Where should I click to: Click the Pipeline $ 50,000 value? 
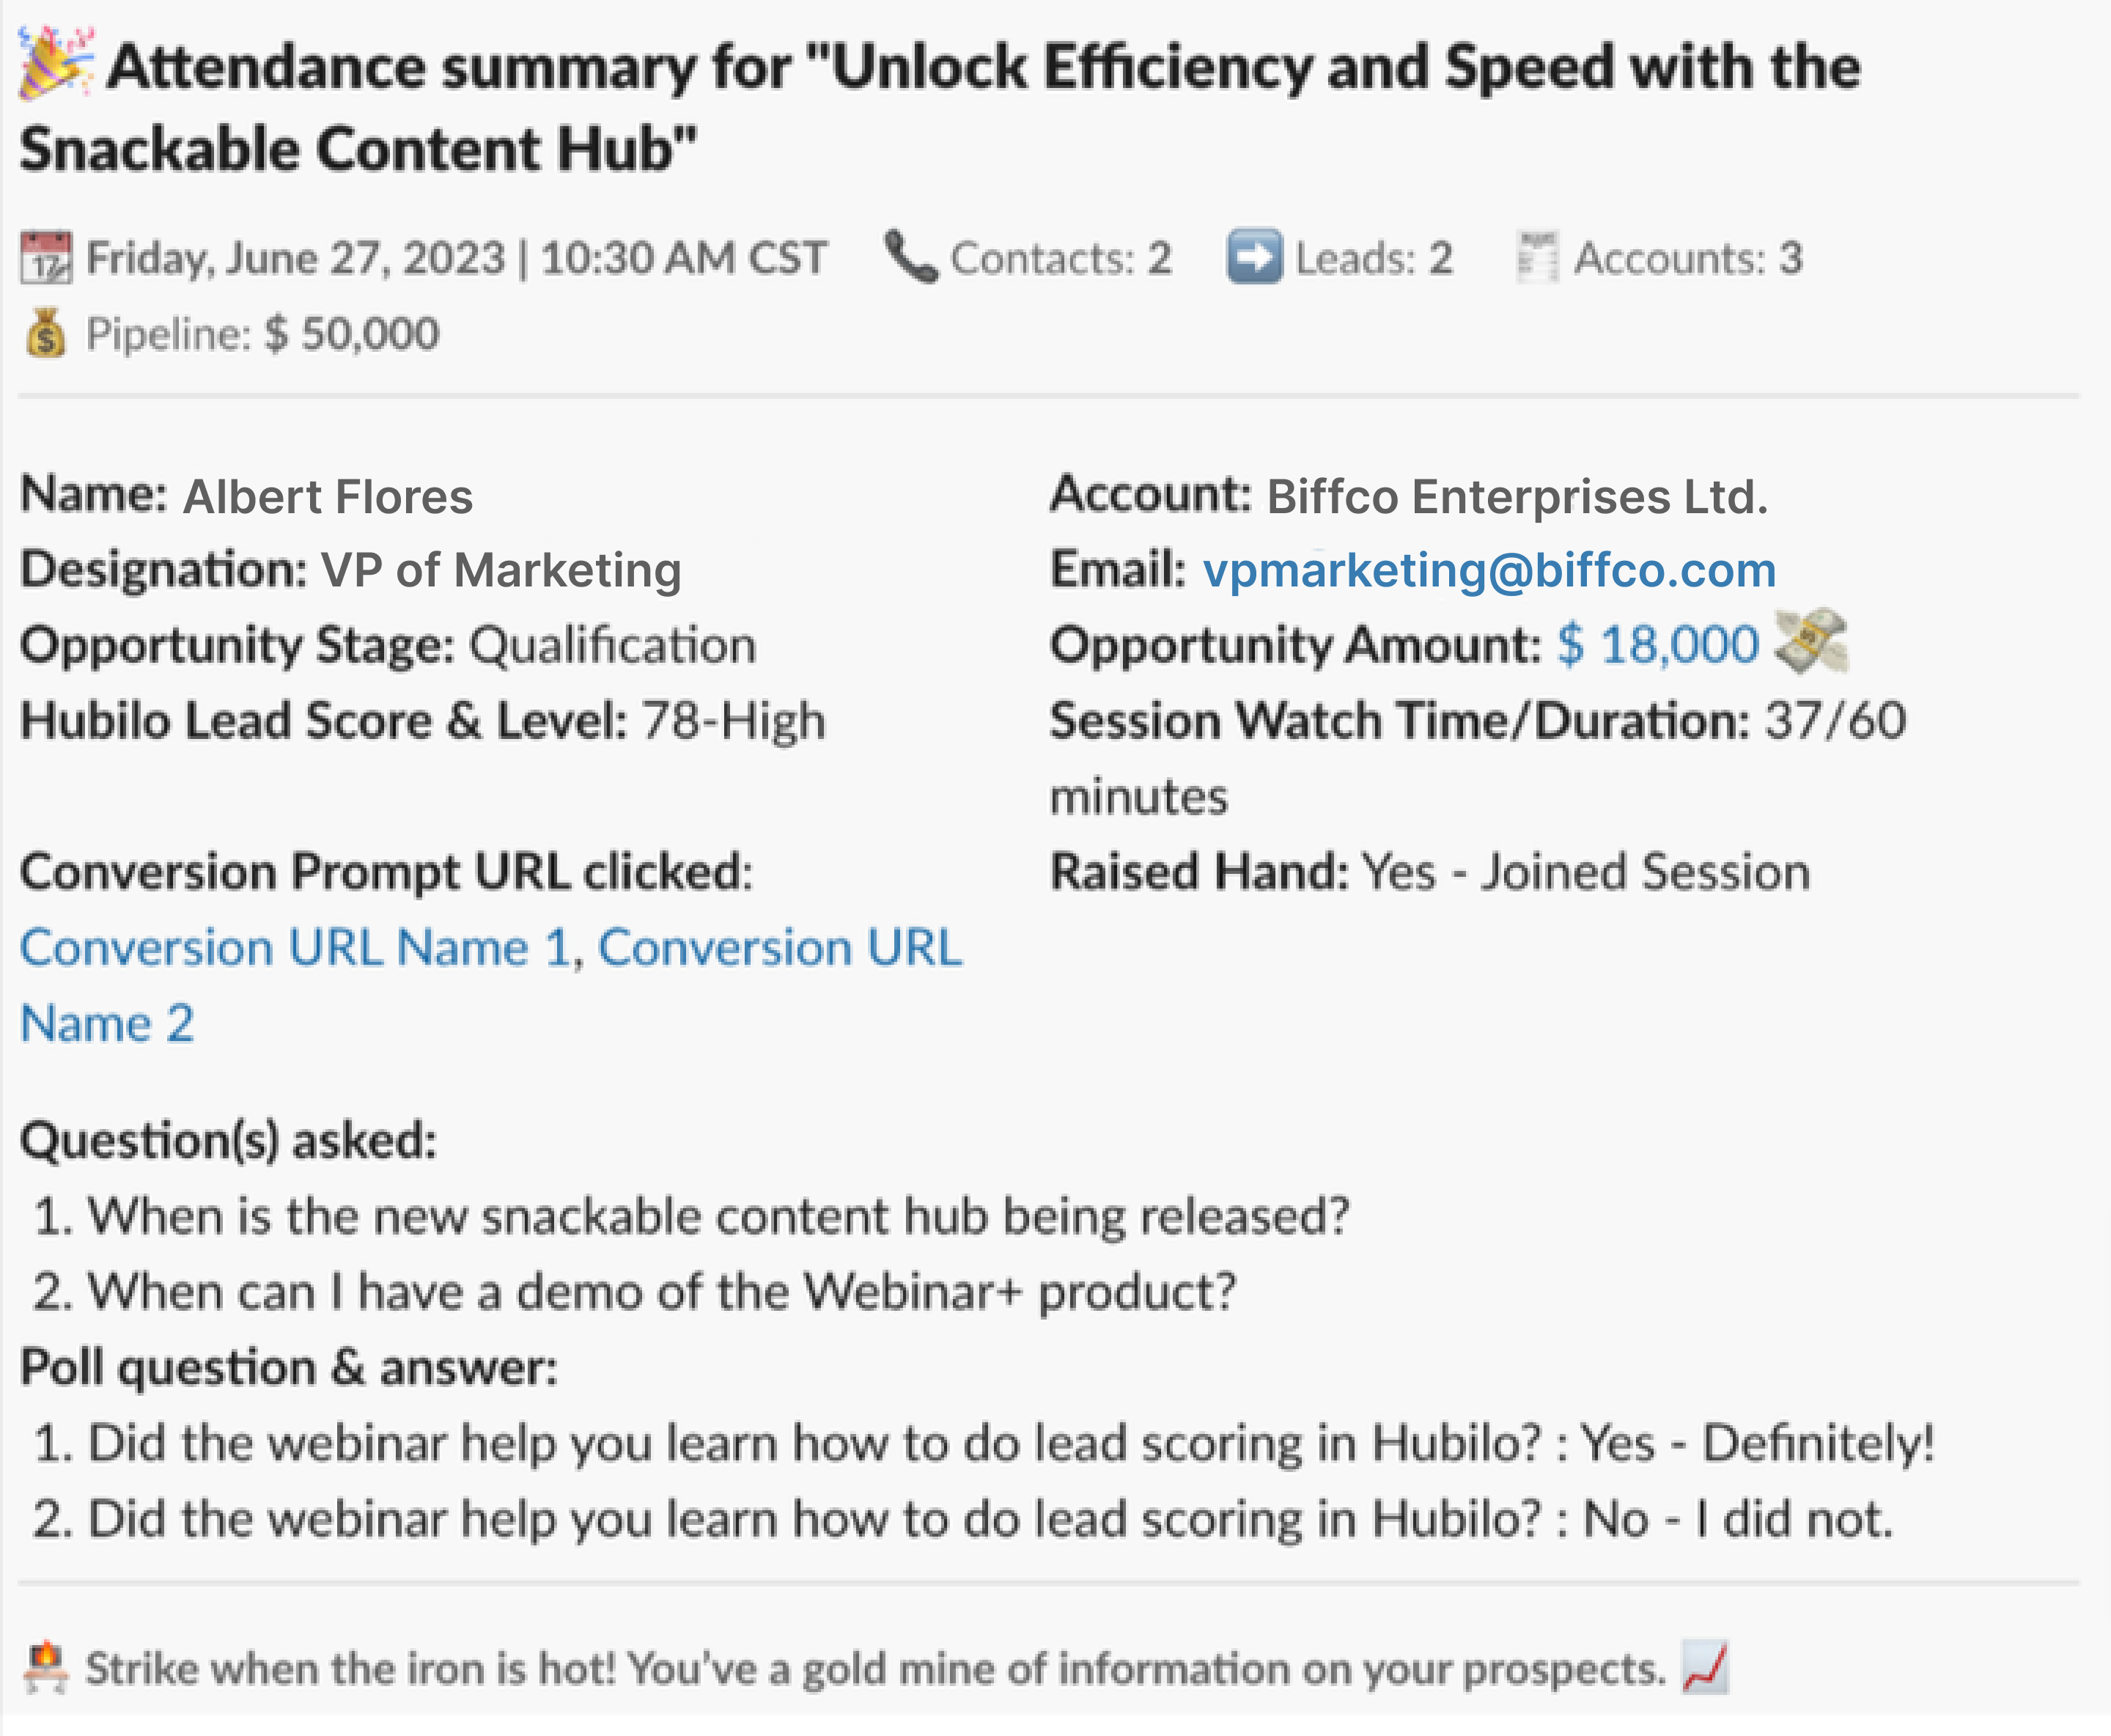point(351,334)
